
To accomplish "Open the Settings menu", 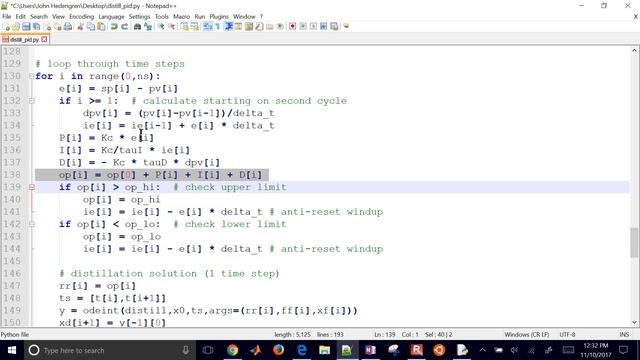I will tap(139, 17).
